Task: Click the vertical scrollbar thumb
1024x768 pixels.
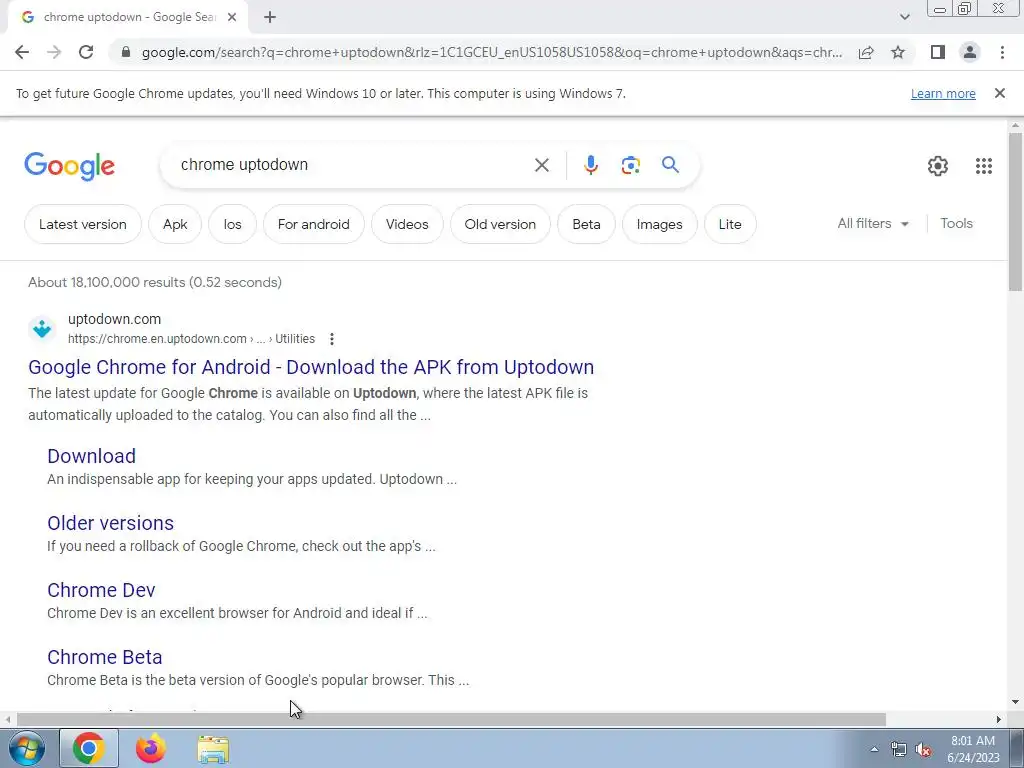Action: tap(1015, 211)
